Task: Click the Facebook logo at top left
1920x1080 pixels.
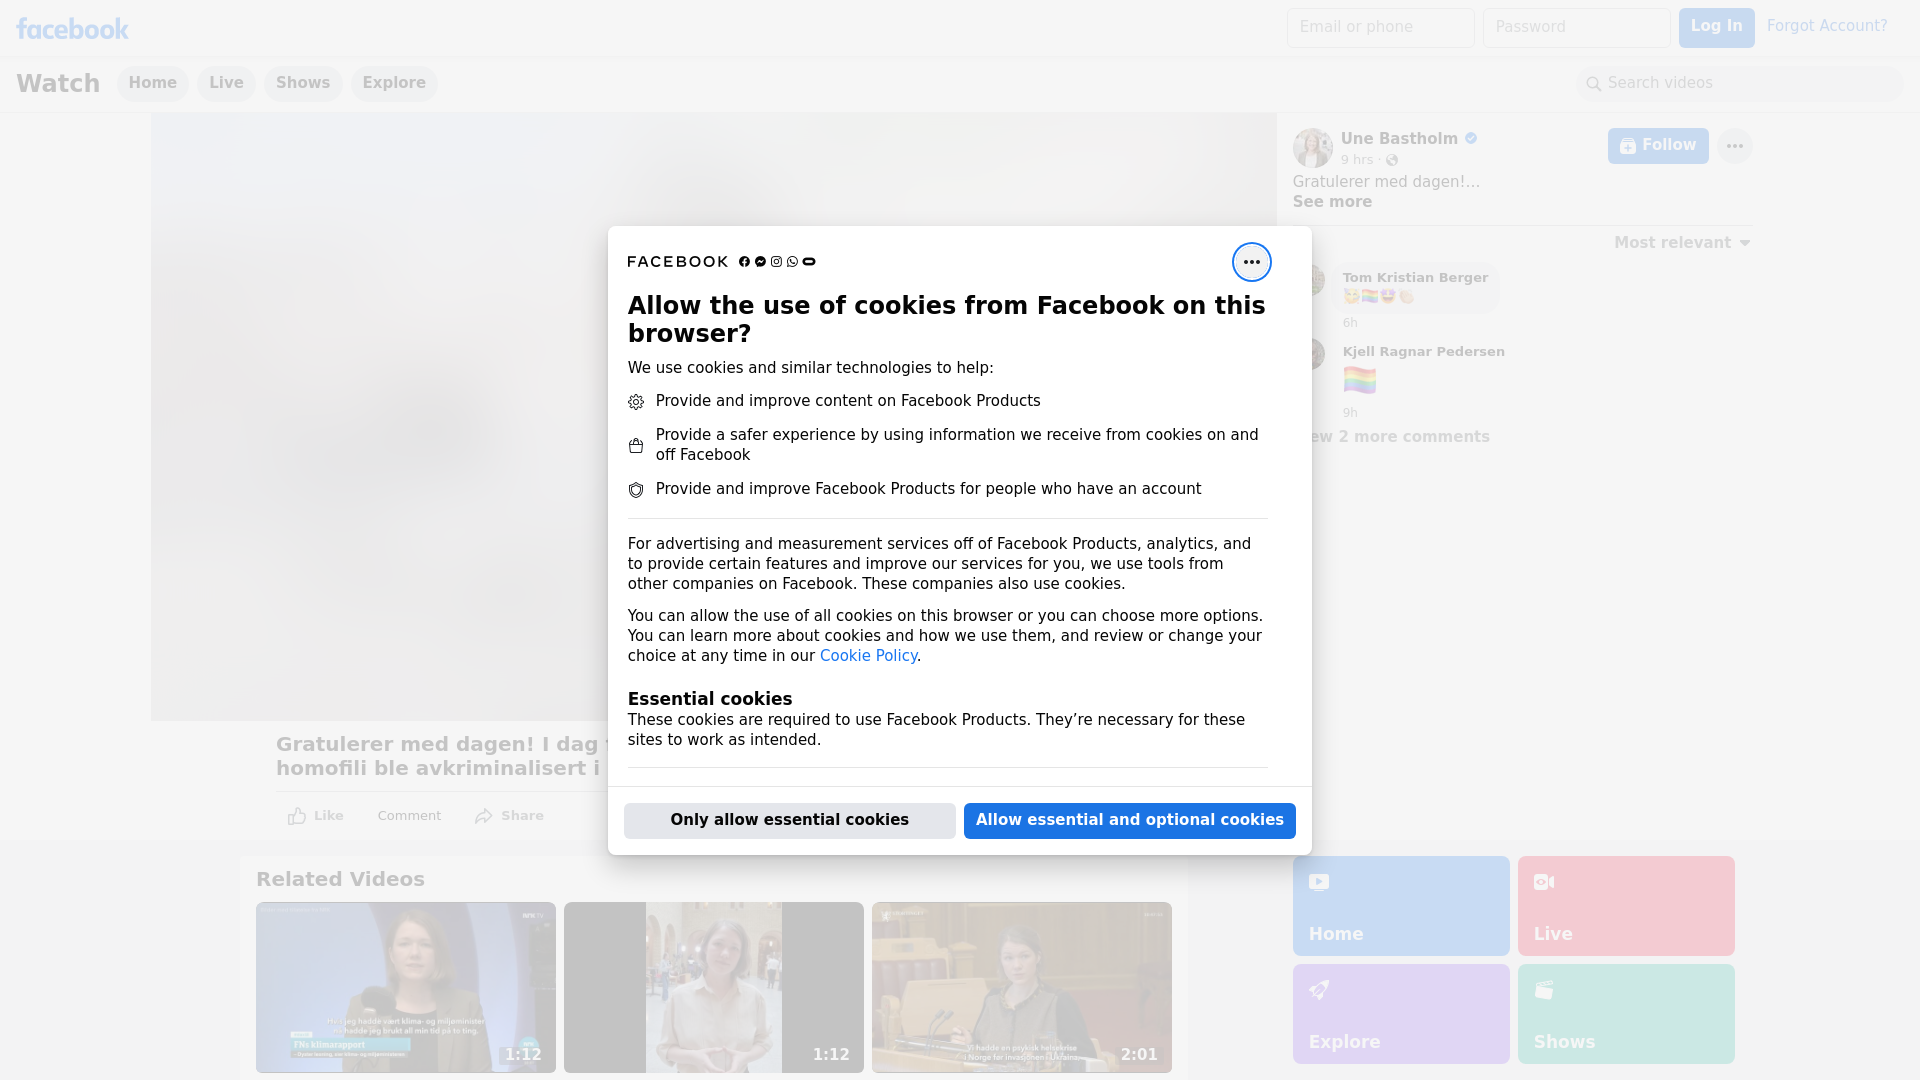Action: (72, 29)
